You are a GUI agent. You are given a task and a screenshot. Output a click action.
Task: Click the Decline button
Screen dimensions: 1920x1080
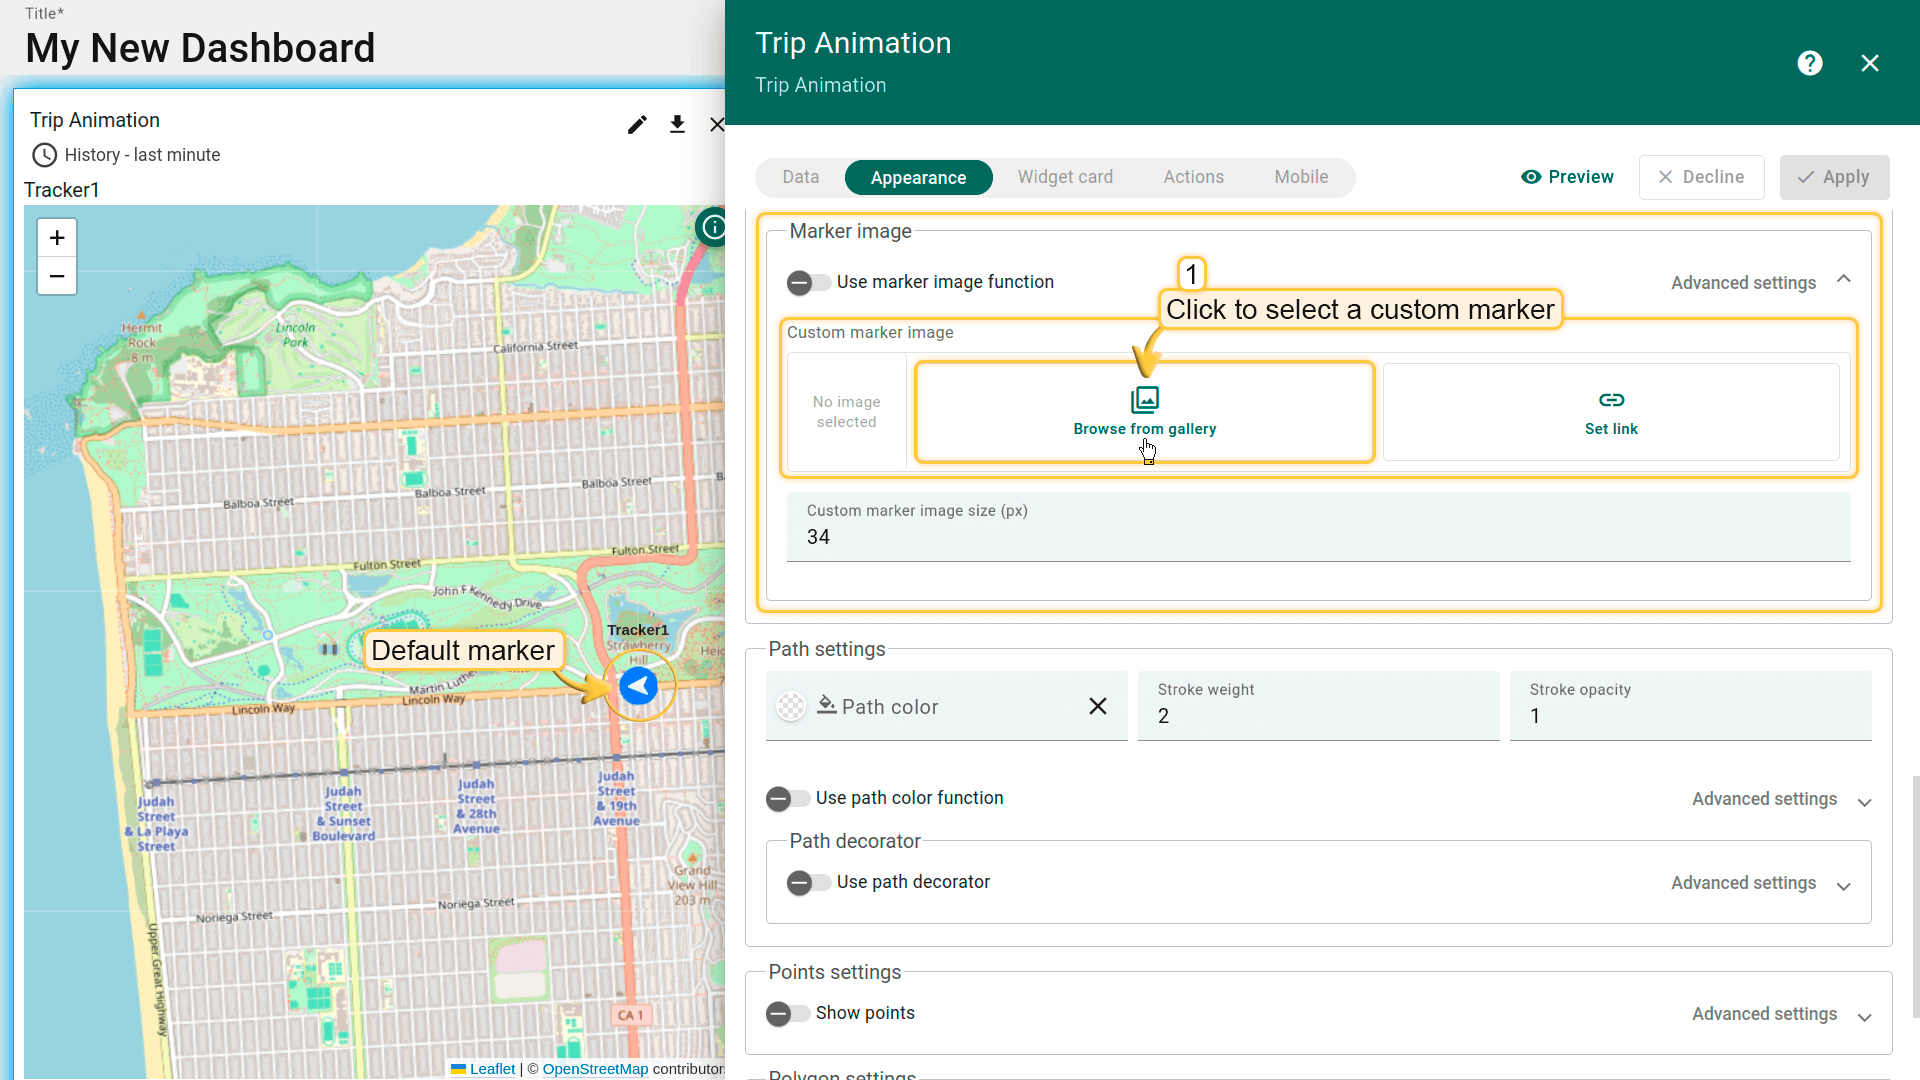[1701, 177]
